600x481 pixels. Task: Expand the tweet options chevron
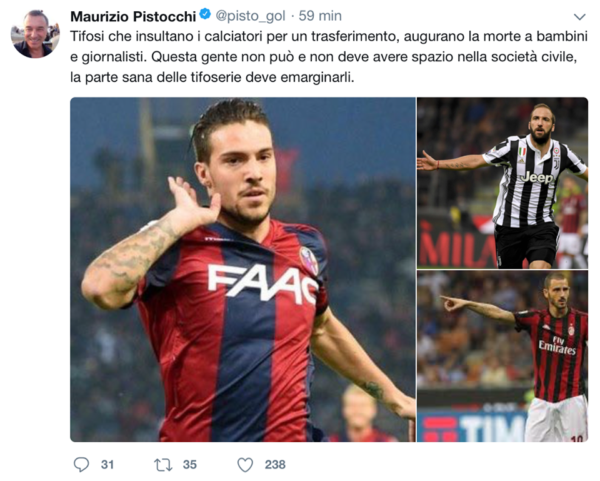pyautogui.click(x=580, y=16)
